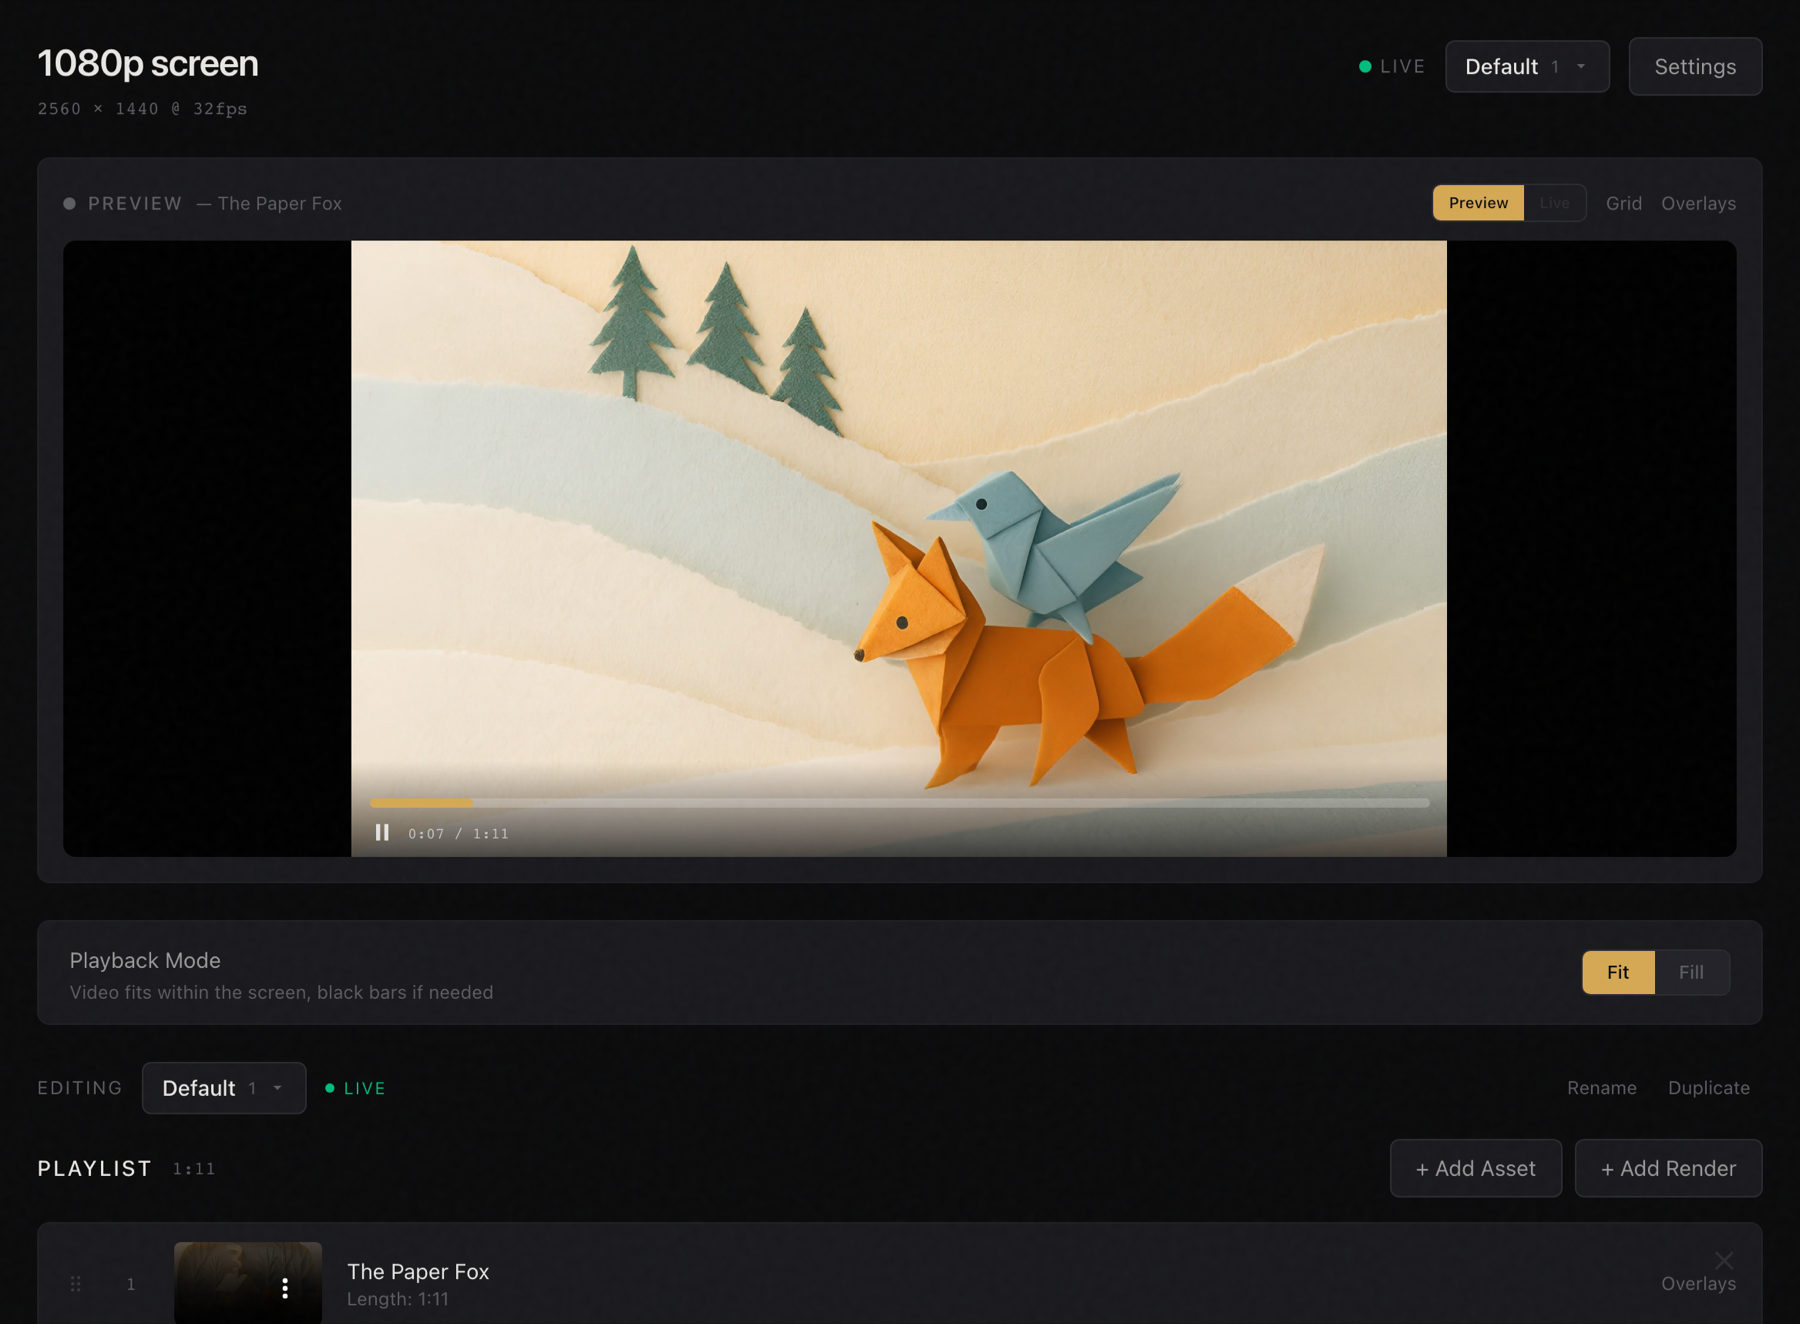This screenshot has width=1800, height=1324.
Task: Click the green LIVE indicator in the header
Action: tap(1391, 67)
